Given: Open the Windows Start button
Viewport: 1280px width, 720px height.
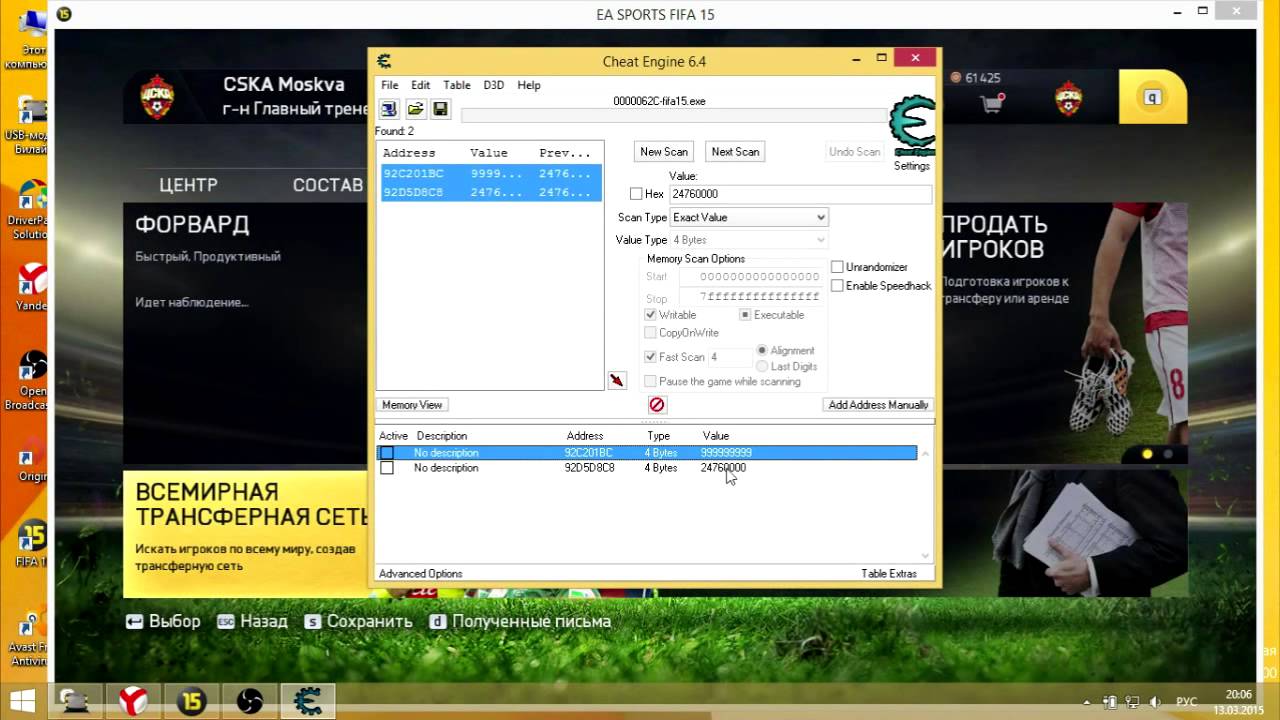Looking at the screenshot, I should (x=22, y=700).
